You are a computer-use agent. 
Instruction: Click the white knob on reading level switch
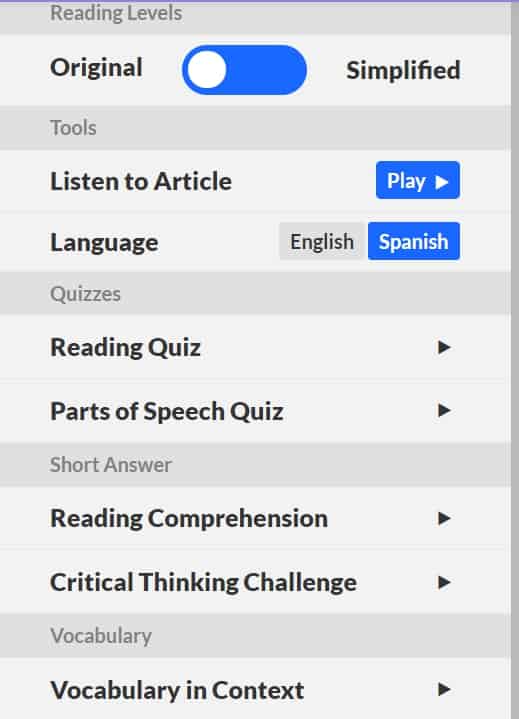pos(207,70)
